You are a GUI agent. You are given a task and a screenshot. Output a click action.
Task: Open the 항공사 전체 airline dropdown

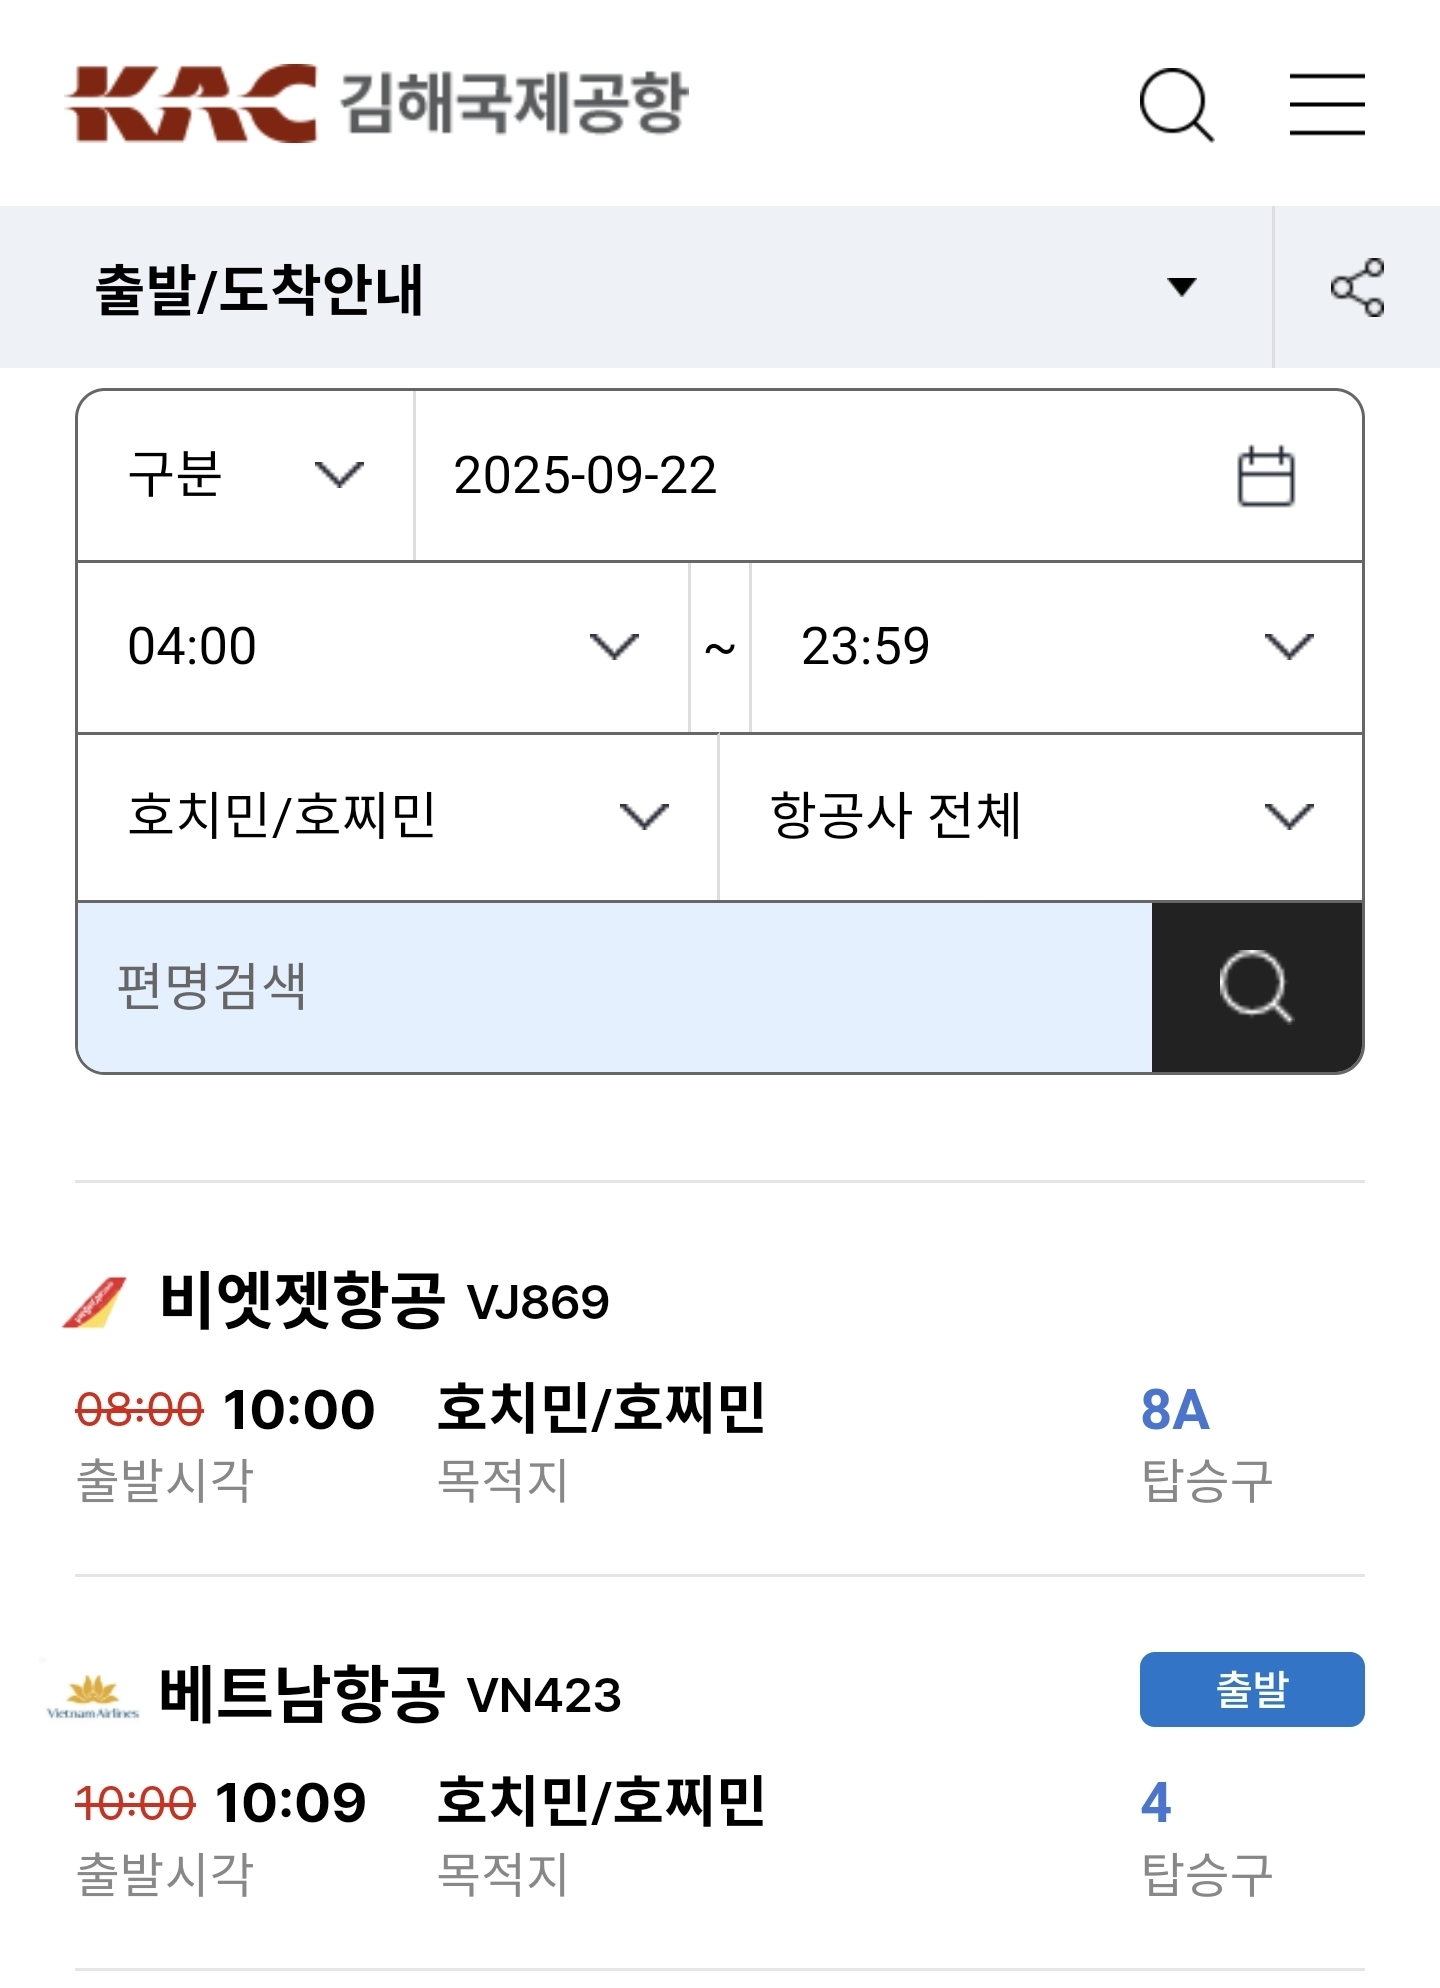[1040, 816]
